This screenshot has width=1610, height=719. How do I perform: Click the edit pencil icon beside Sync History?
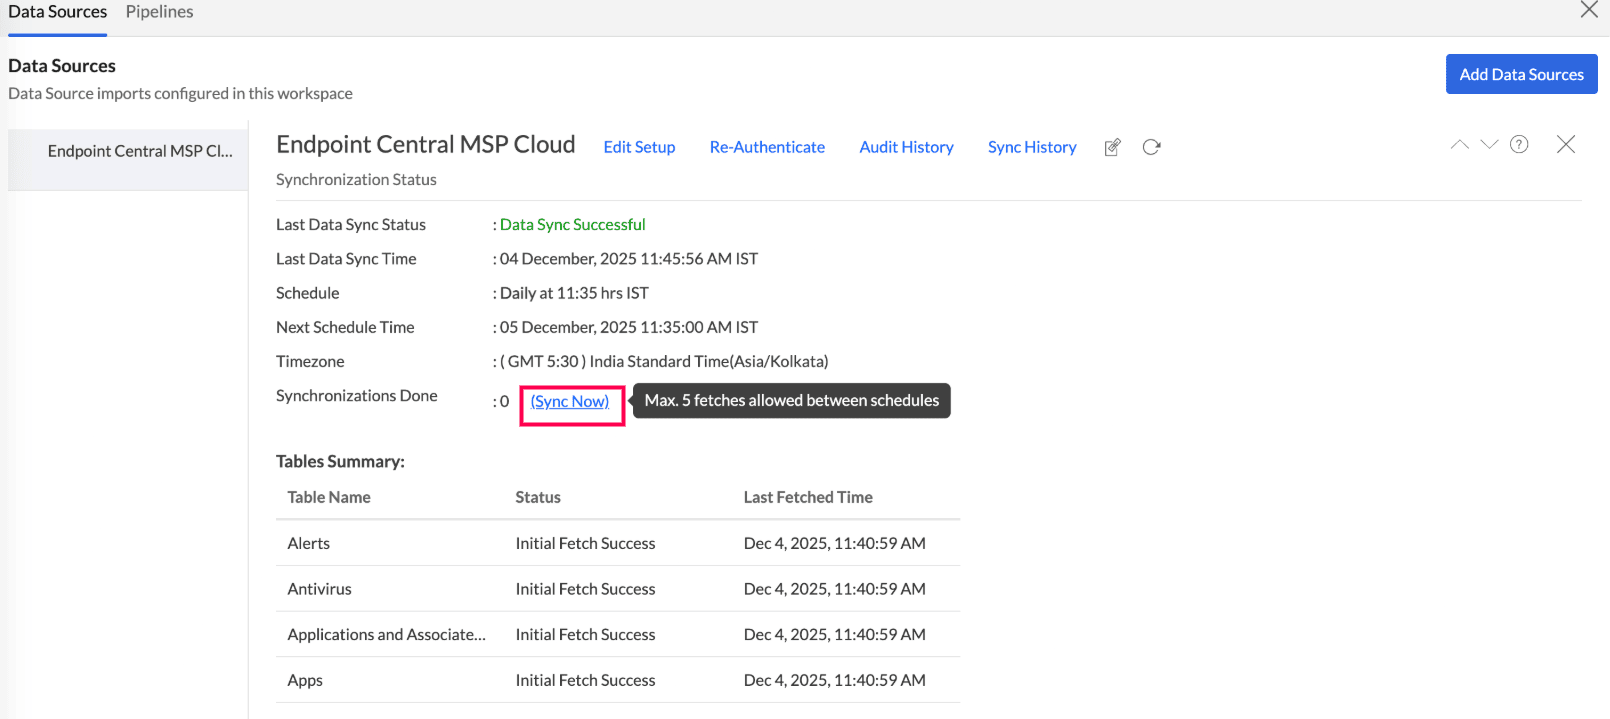1112,148
